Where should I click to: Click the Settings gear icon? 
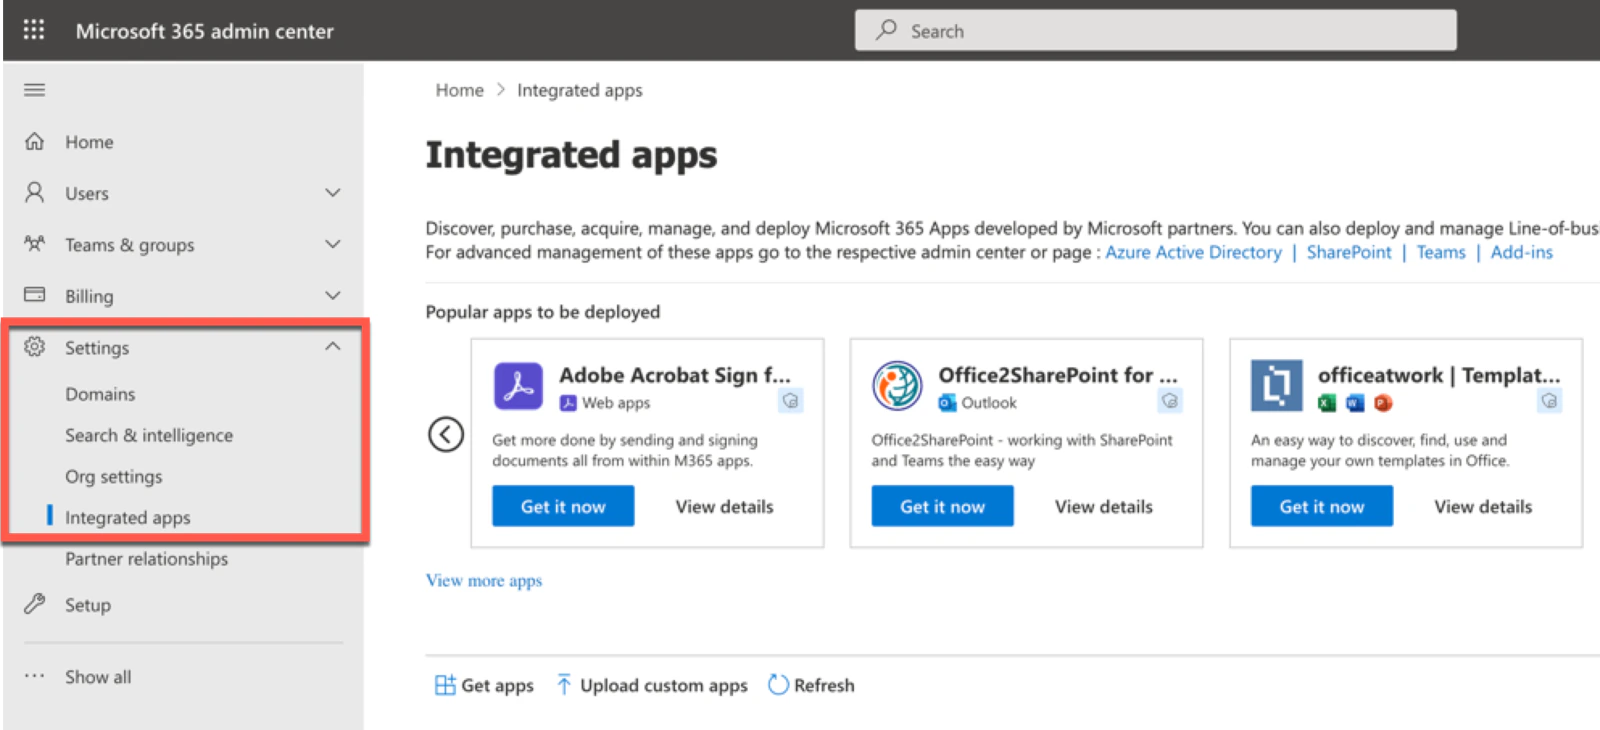point(35,347)
